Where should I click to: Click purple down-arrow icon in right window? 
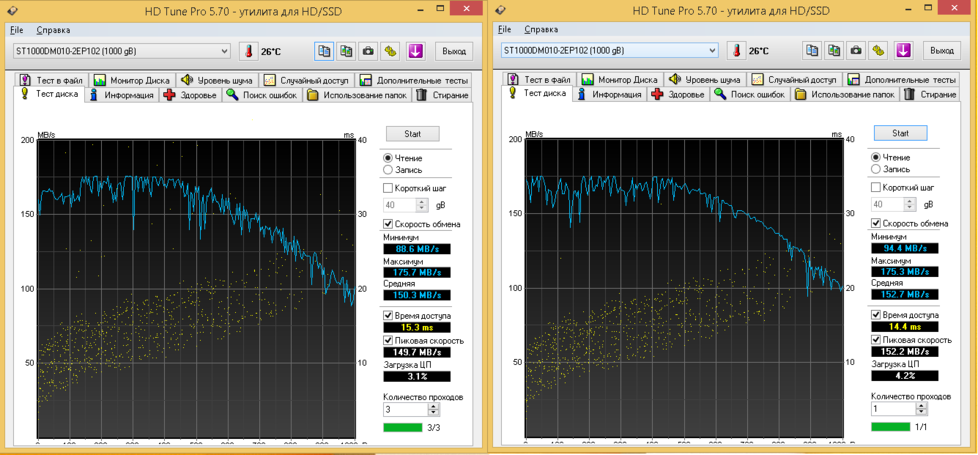pos(904,51)
